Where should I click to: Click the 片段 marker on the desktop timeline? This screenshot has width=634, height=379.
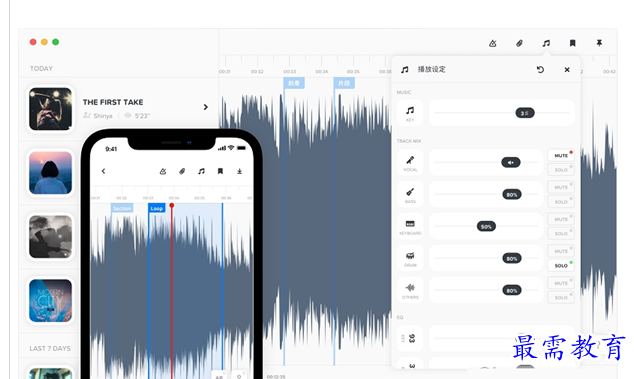(x=344, y=83)
